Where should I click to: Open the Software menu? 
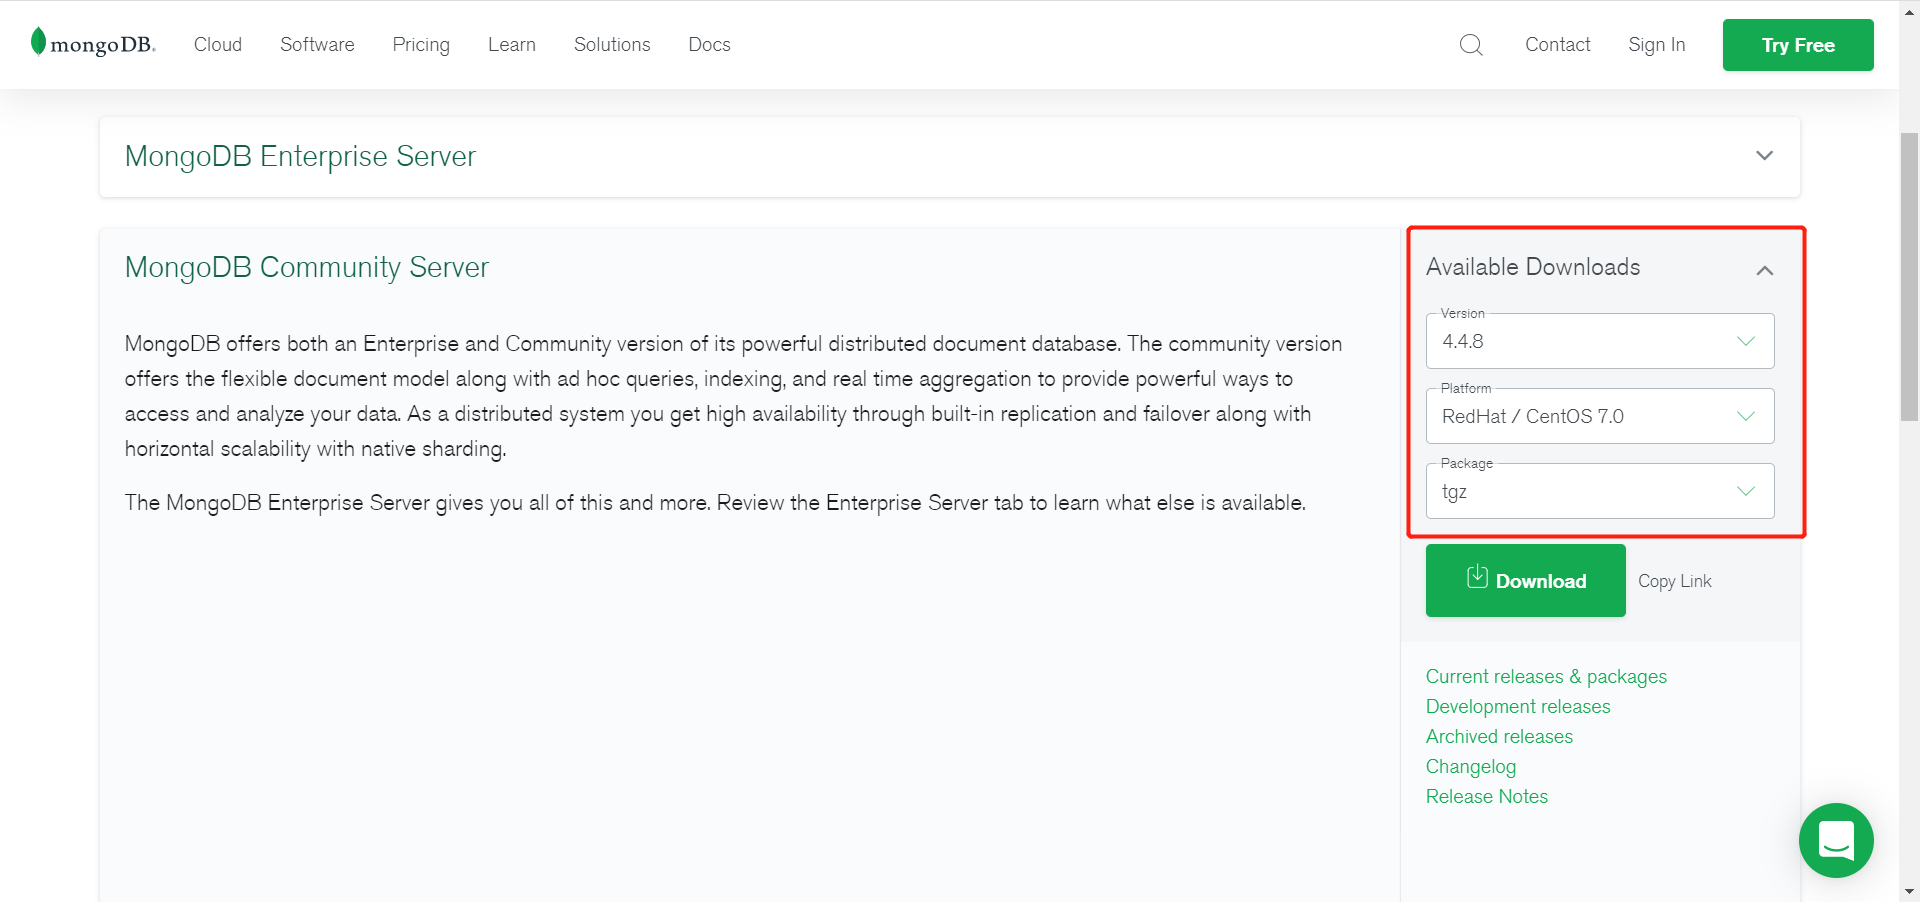(x=317, y=45)
